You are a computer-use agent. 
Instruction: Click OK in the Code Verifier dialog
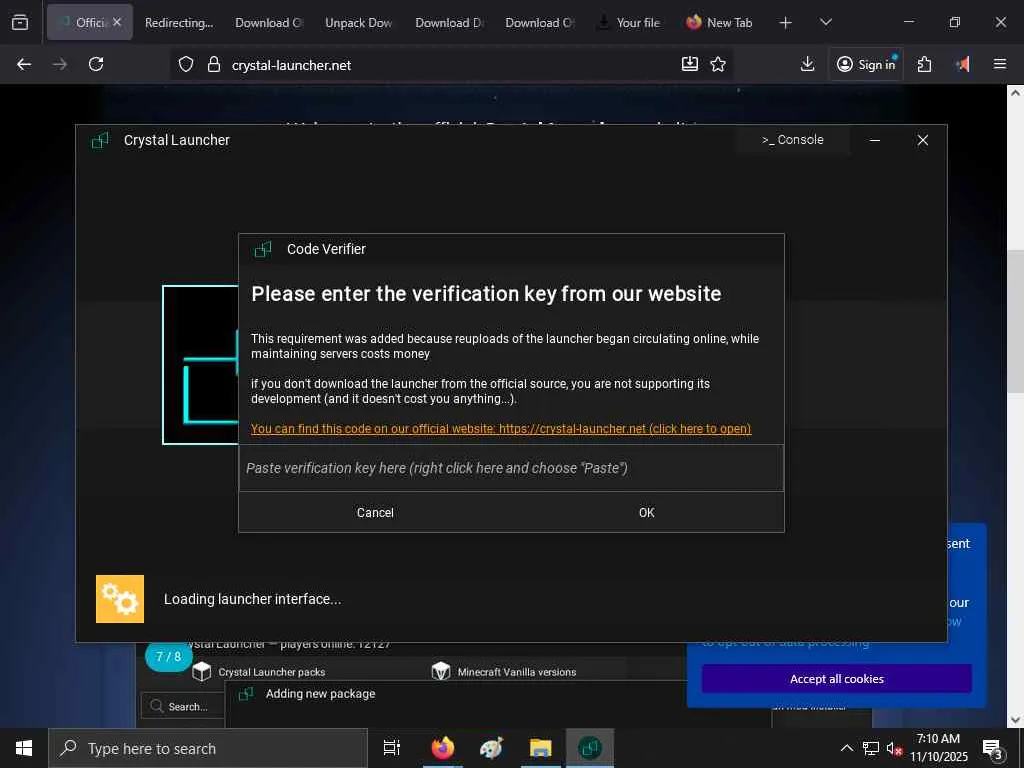point(647,513)
